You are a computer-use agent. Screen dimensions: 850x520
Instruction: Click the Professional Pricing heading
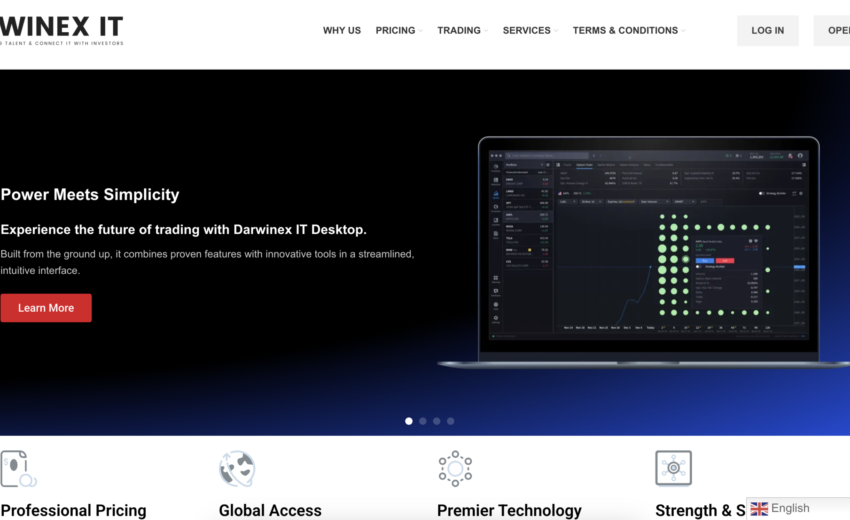73,510
